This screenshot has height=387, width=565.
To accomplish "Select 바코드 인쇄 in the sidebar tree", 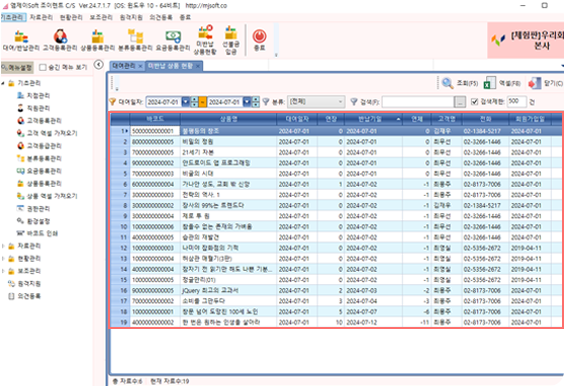I will [x=37, y=233].
